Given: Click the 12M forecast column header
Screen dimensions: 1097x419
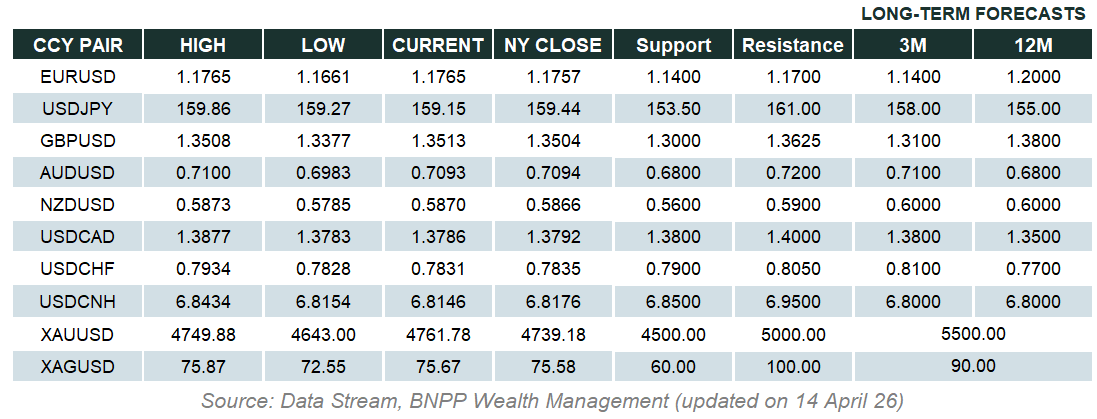Looking at the screenshot, I should click(1033, 45).
